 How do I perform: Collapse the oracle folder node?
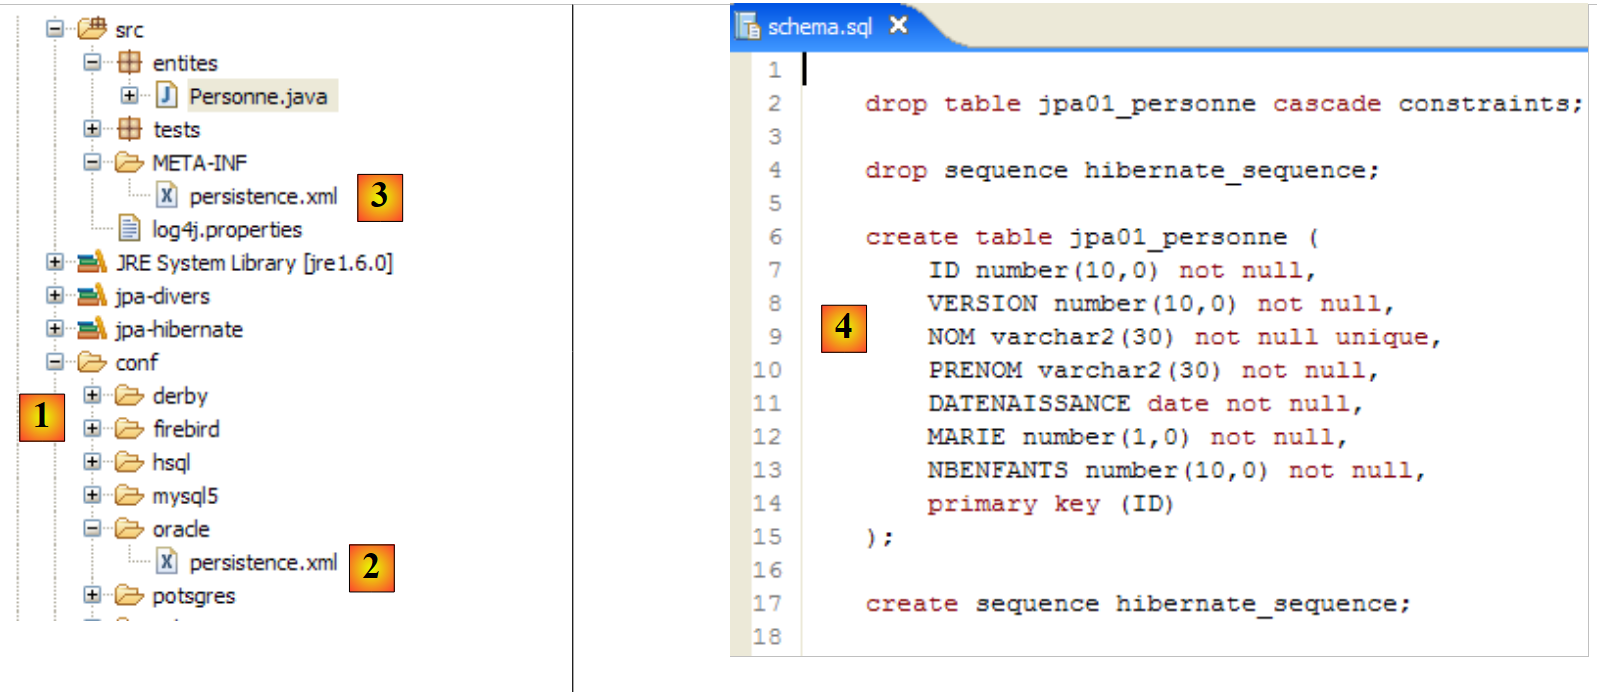[x=92, y=528]
